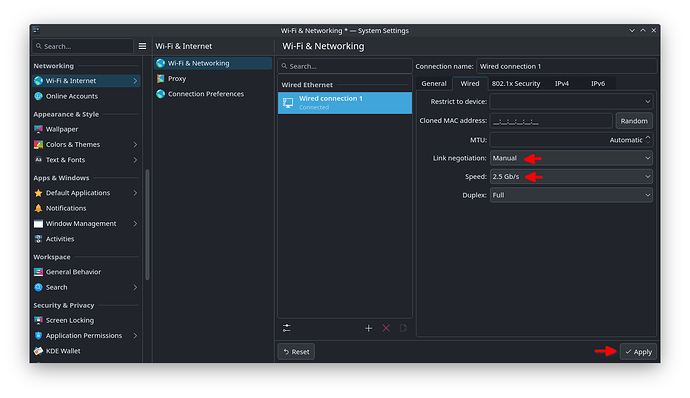This screenshot has width=690, height=398.
Task: Select Wired connection 1 in list
Action: (x=345, y=103)
